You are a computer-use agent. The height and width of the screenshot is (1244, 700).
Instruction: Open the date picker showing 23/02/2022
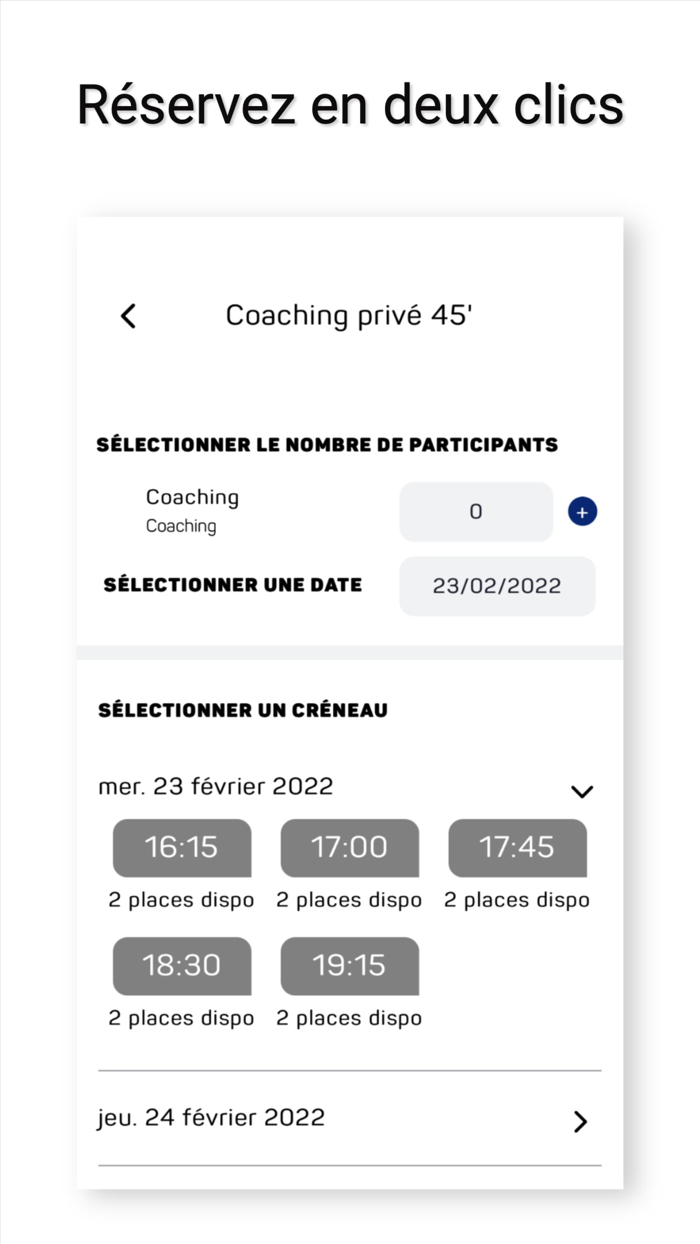click(497, 586)
